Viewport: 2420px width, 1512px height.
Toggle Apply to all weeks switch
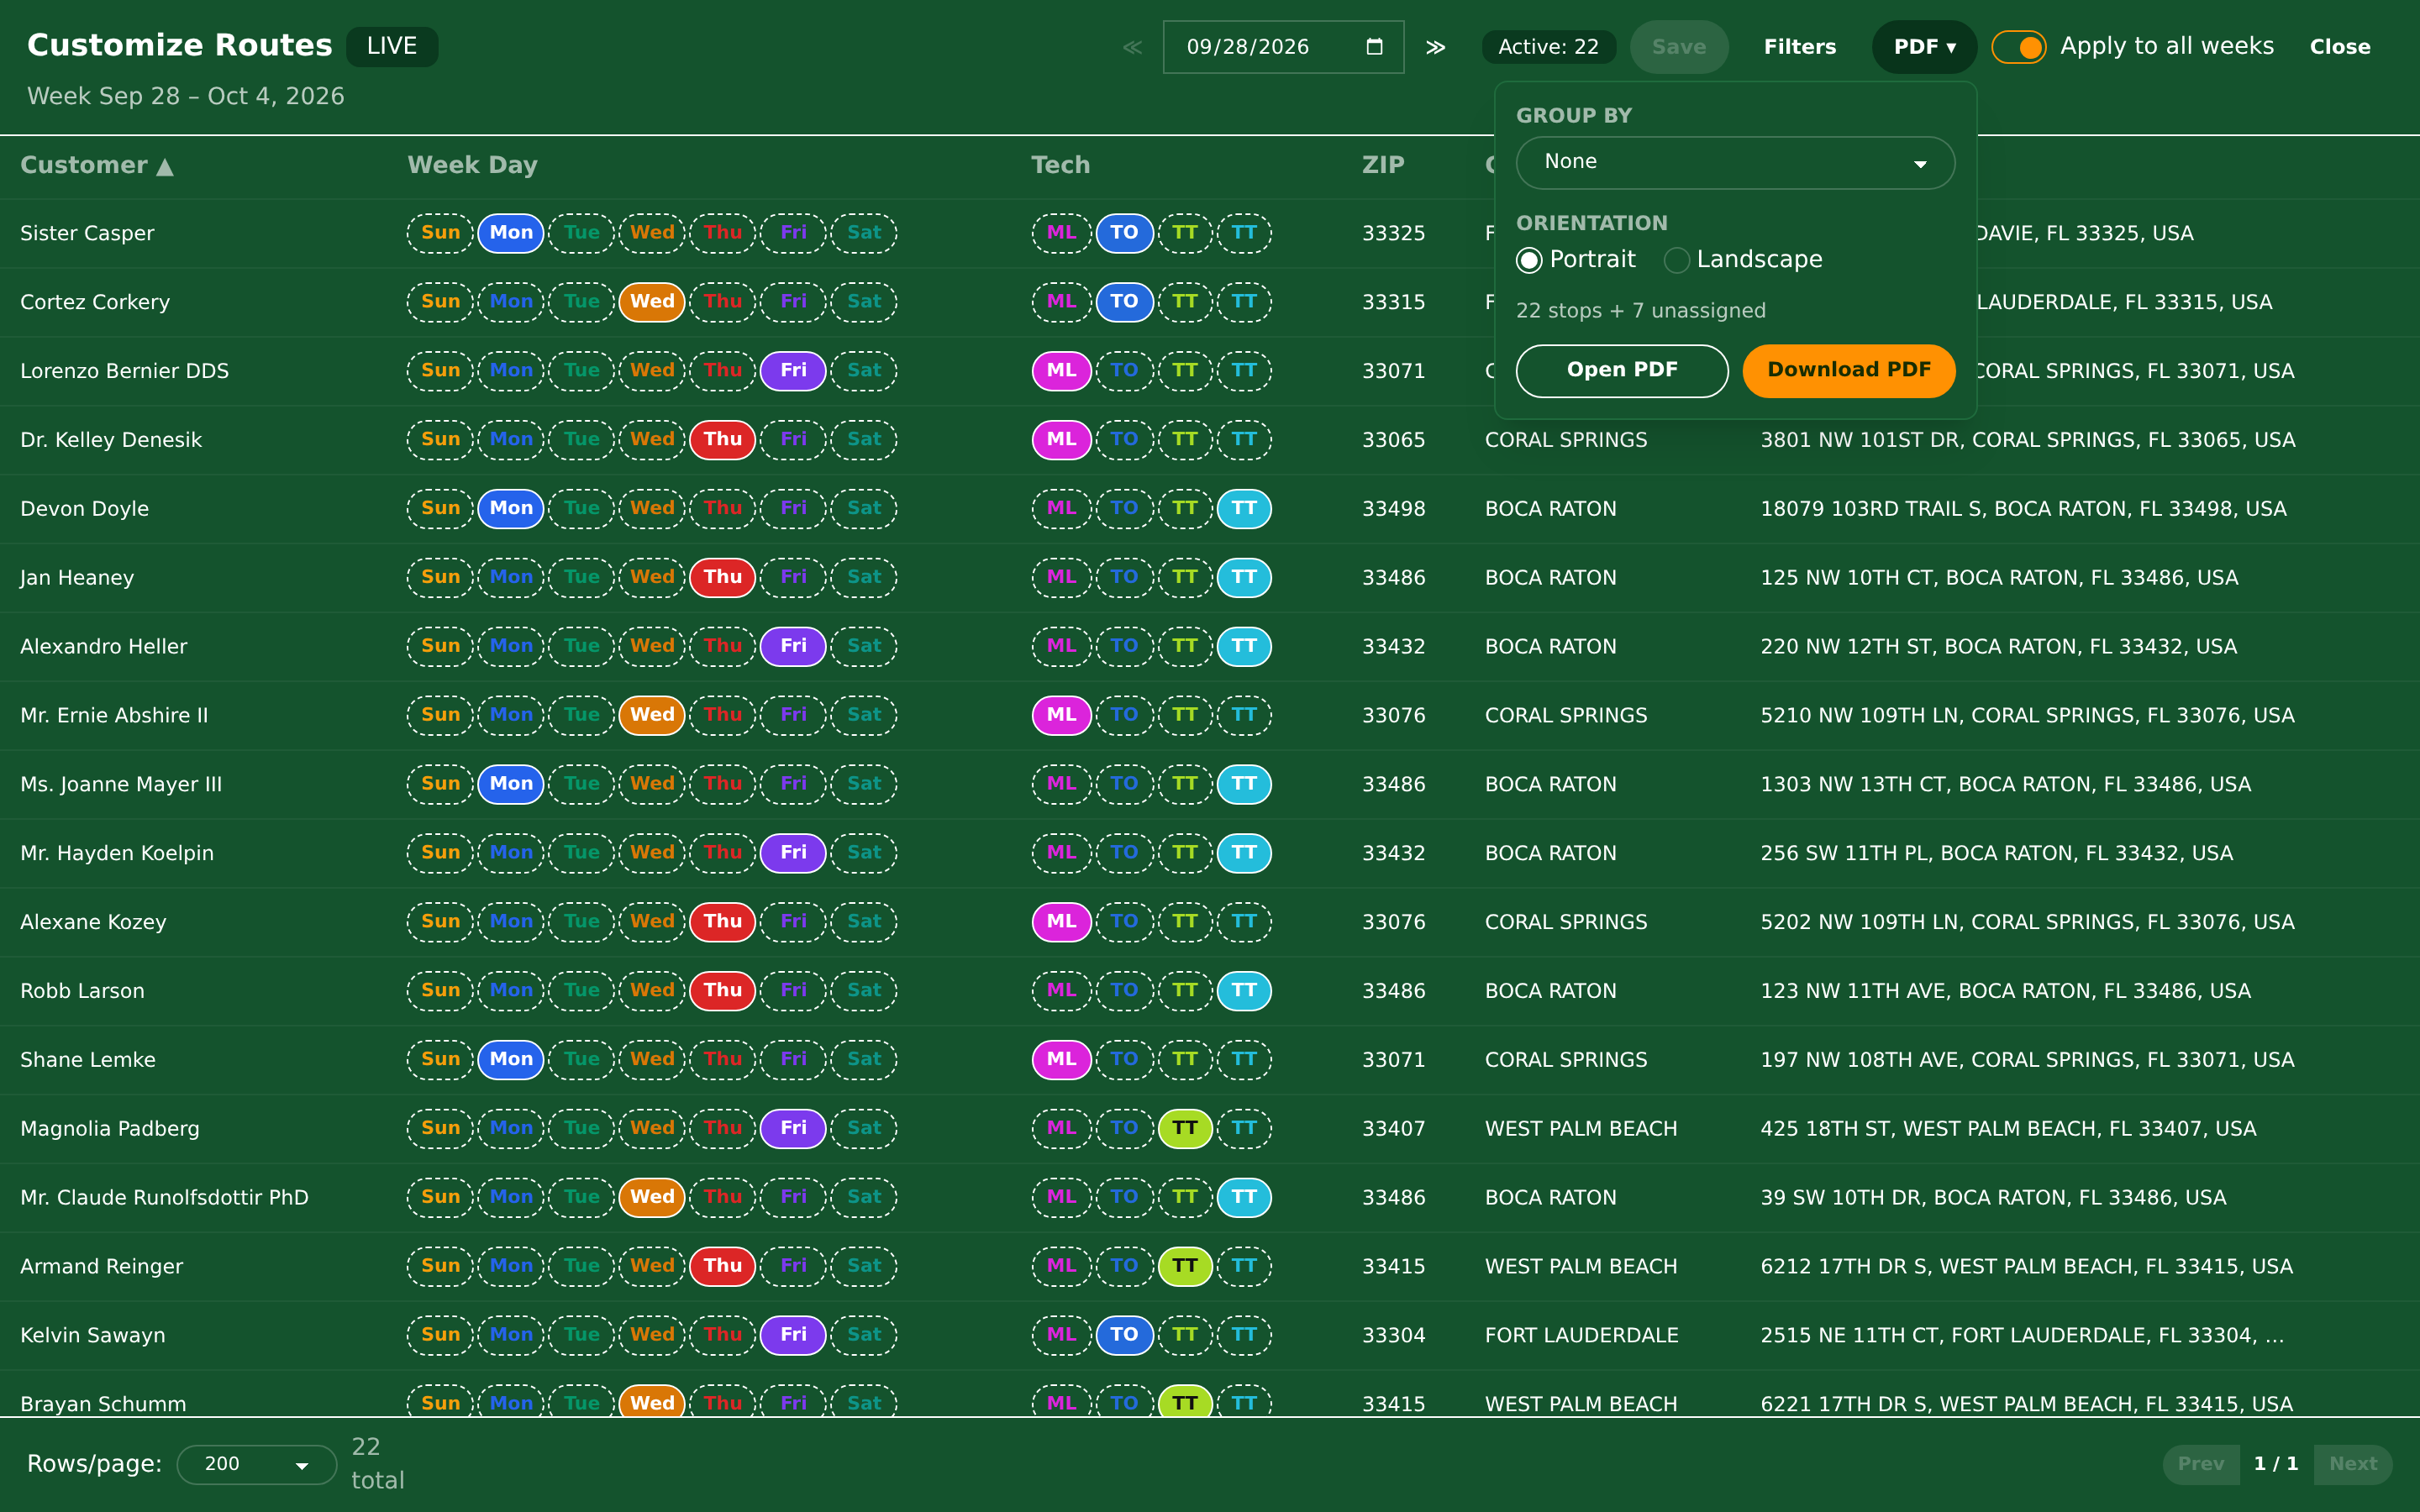[x=2018, y=47]
